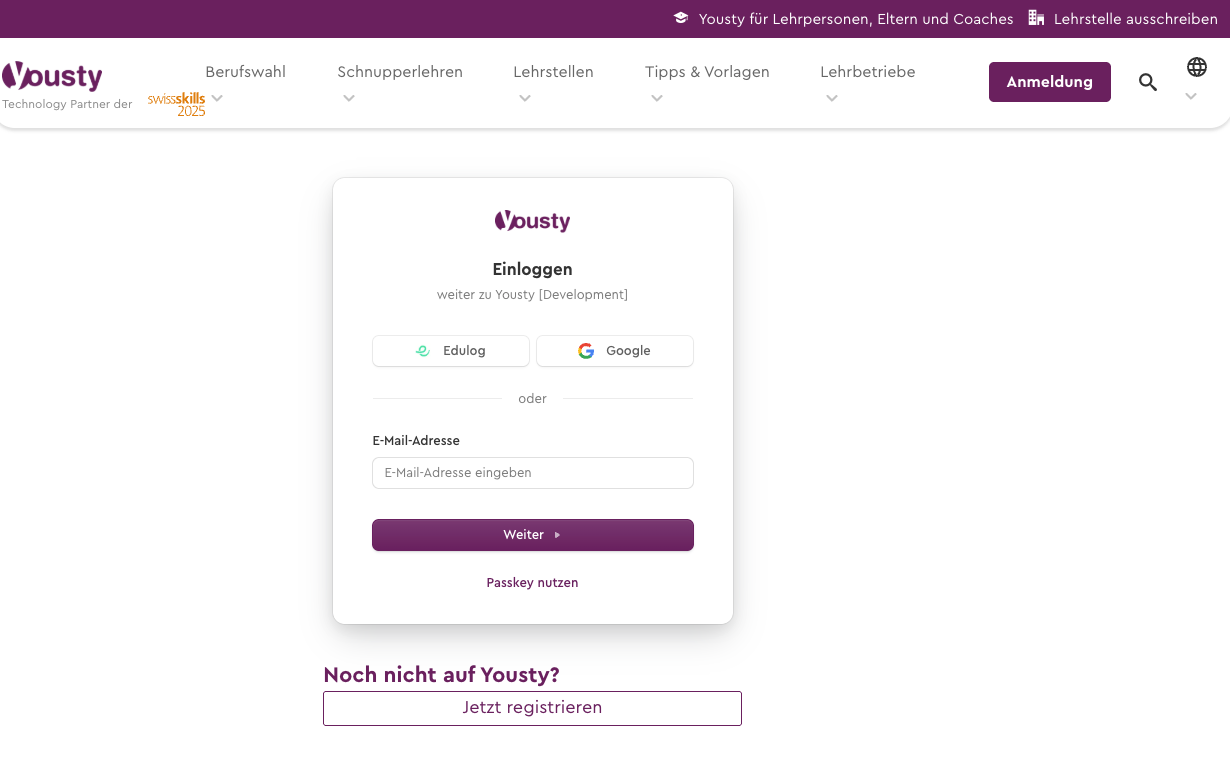Click the building icon next to Lehrstelle ausschreiben

(1036, 17)
